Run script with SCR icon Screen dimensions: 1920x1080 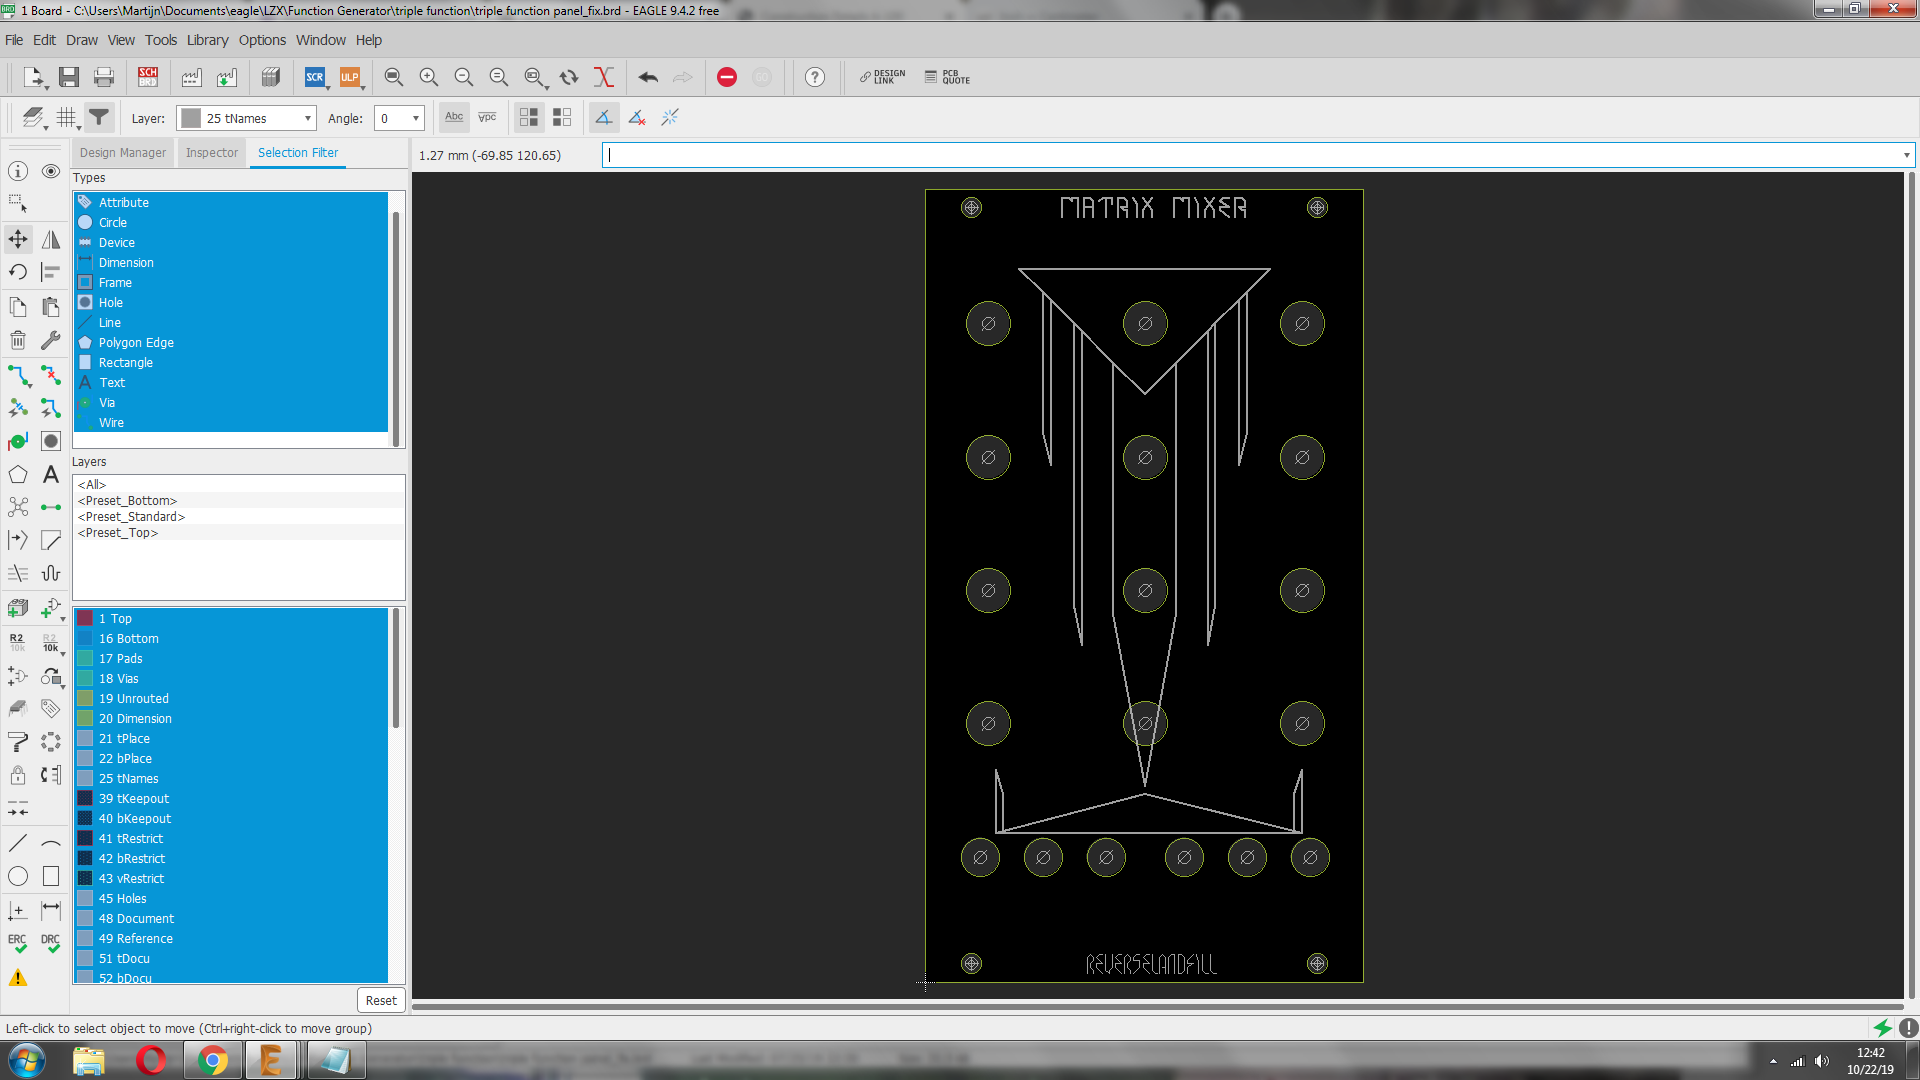315,77
